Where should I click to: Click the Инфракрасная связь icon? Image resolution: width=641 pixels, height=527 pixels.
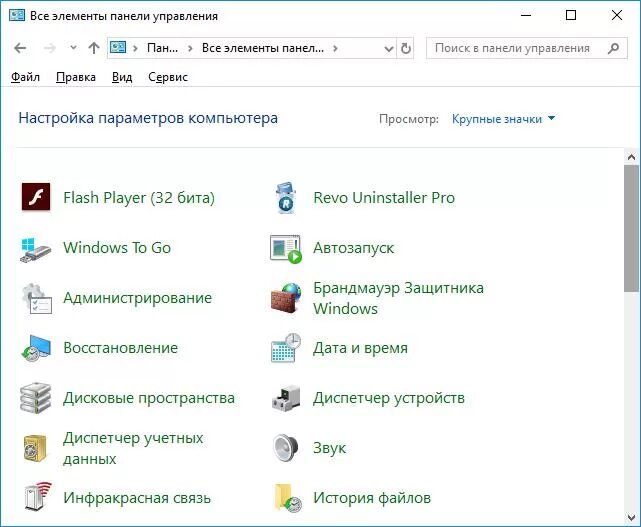[x=38, y=496]
